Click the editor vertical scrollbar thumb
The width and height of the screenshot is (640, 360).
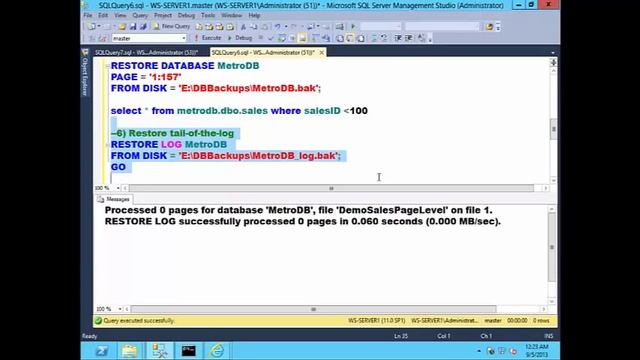tap(553, 129)
